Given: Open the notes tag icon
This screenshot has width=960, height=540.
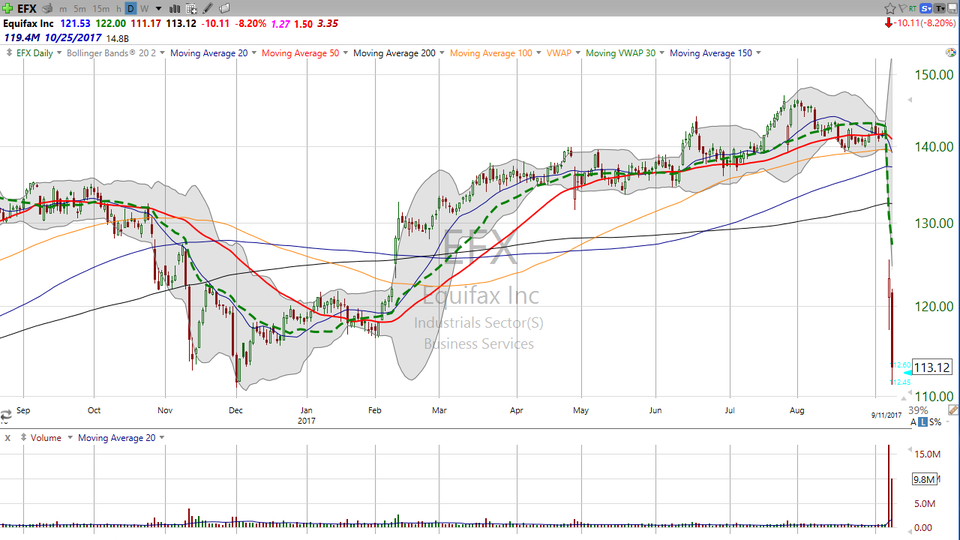Looking at the screenshot, I should pos(225,9).
